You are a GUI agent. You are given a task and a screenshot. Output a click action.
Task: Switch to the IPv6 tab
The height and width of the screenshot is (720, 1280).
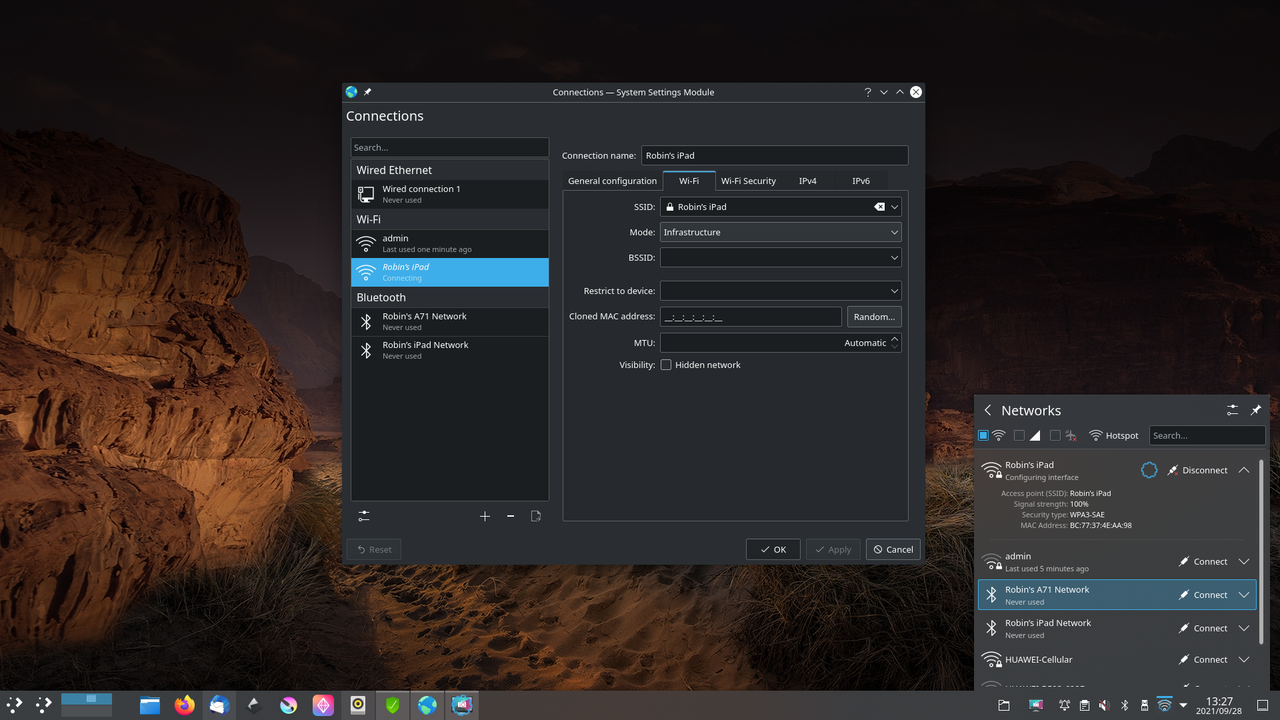(x=861, y=181)
